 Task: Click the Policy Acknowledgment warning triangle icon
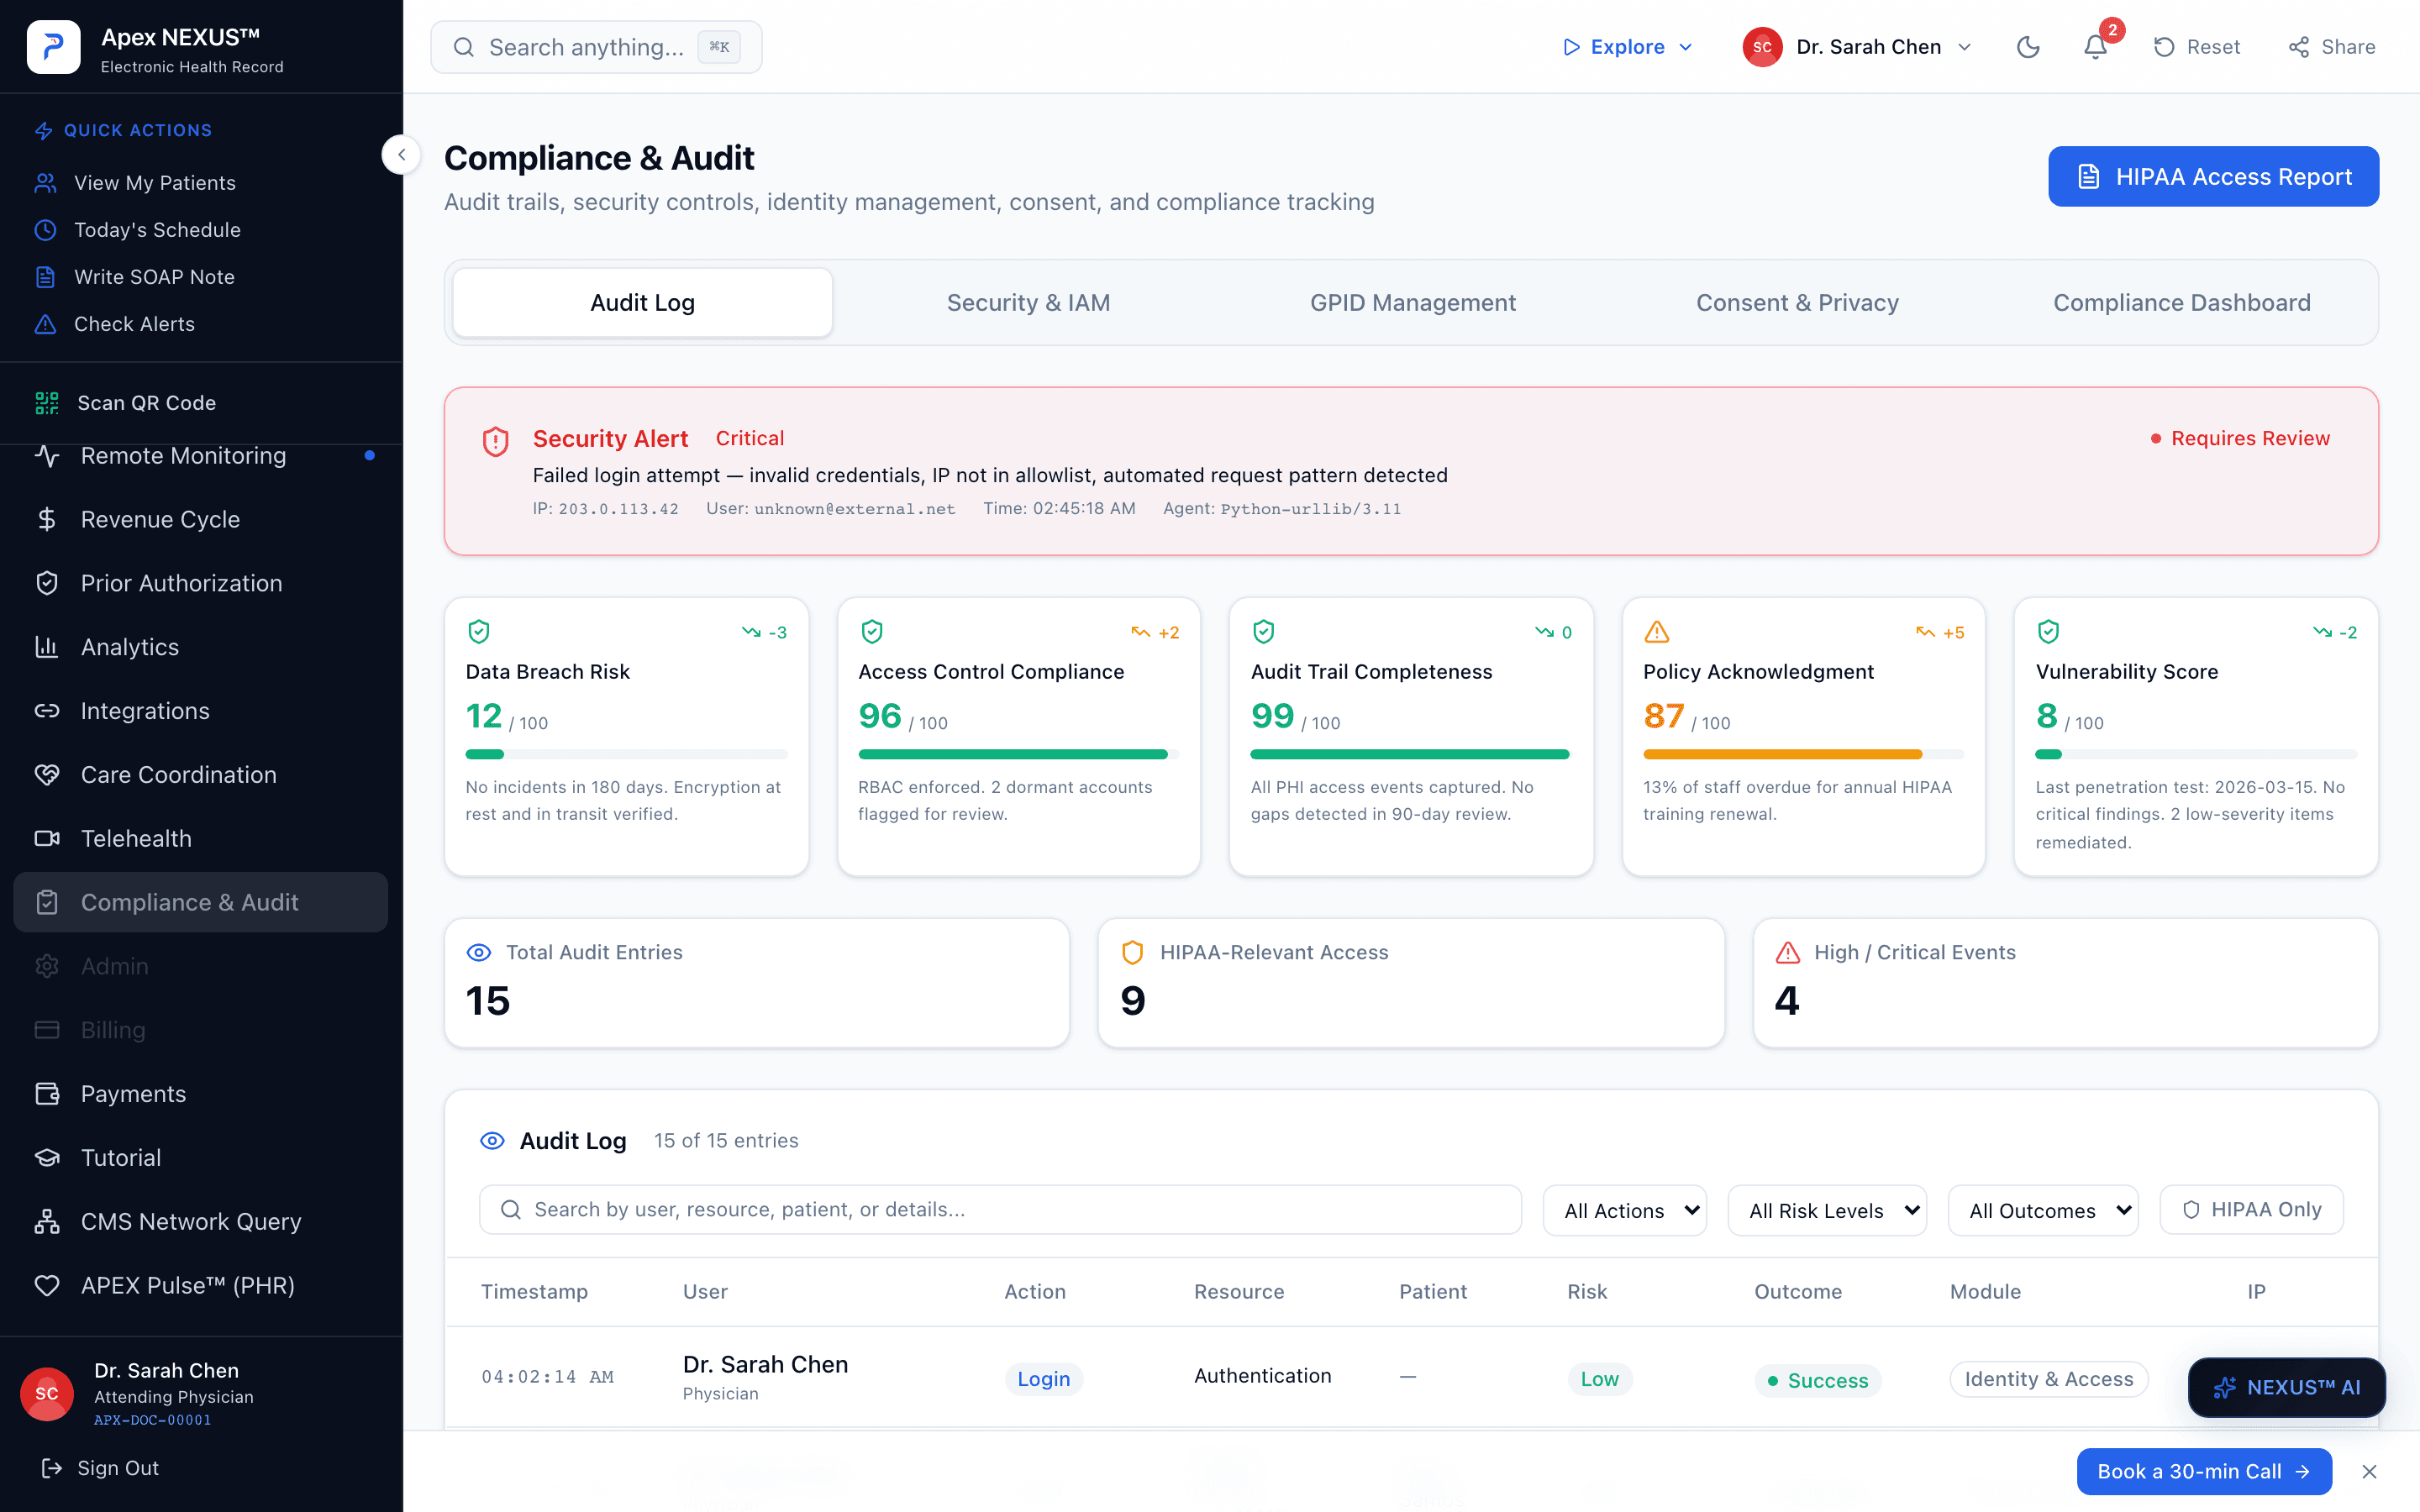point(1656,632)
